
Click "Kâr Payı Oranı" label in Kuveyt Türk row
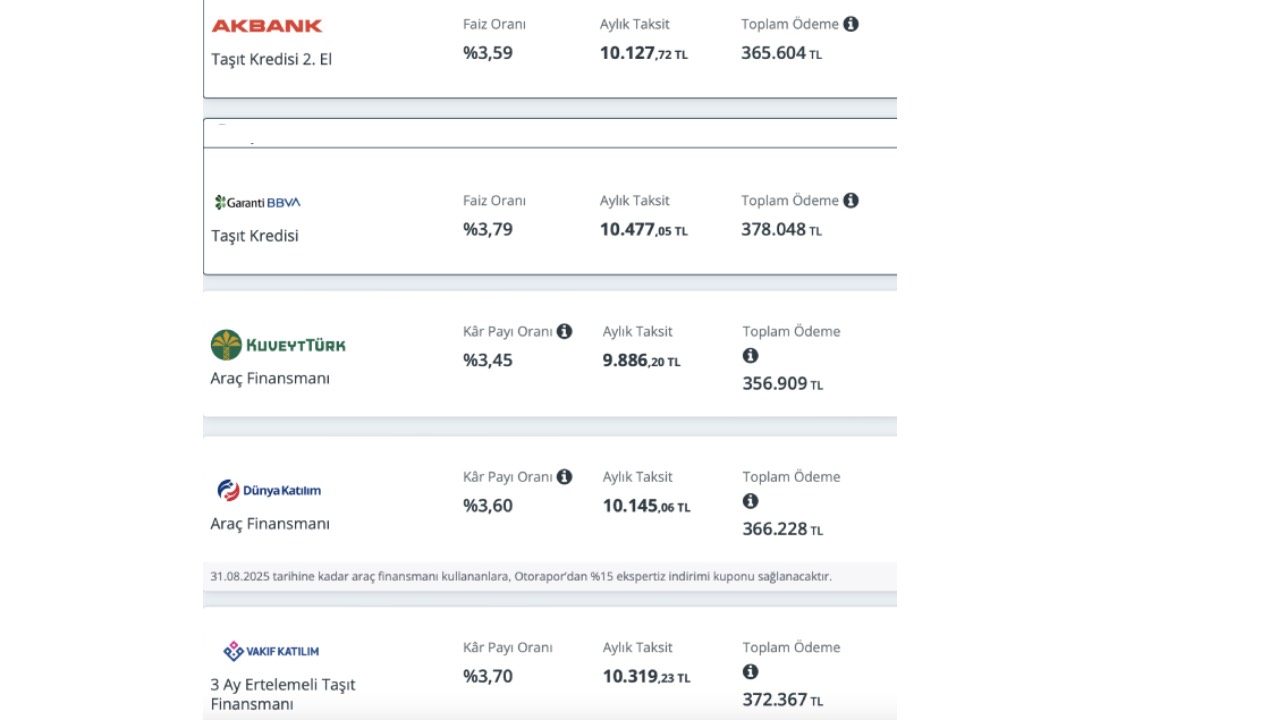[508, 332]
